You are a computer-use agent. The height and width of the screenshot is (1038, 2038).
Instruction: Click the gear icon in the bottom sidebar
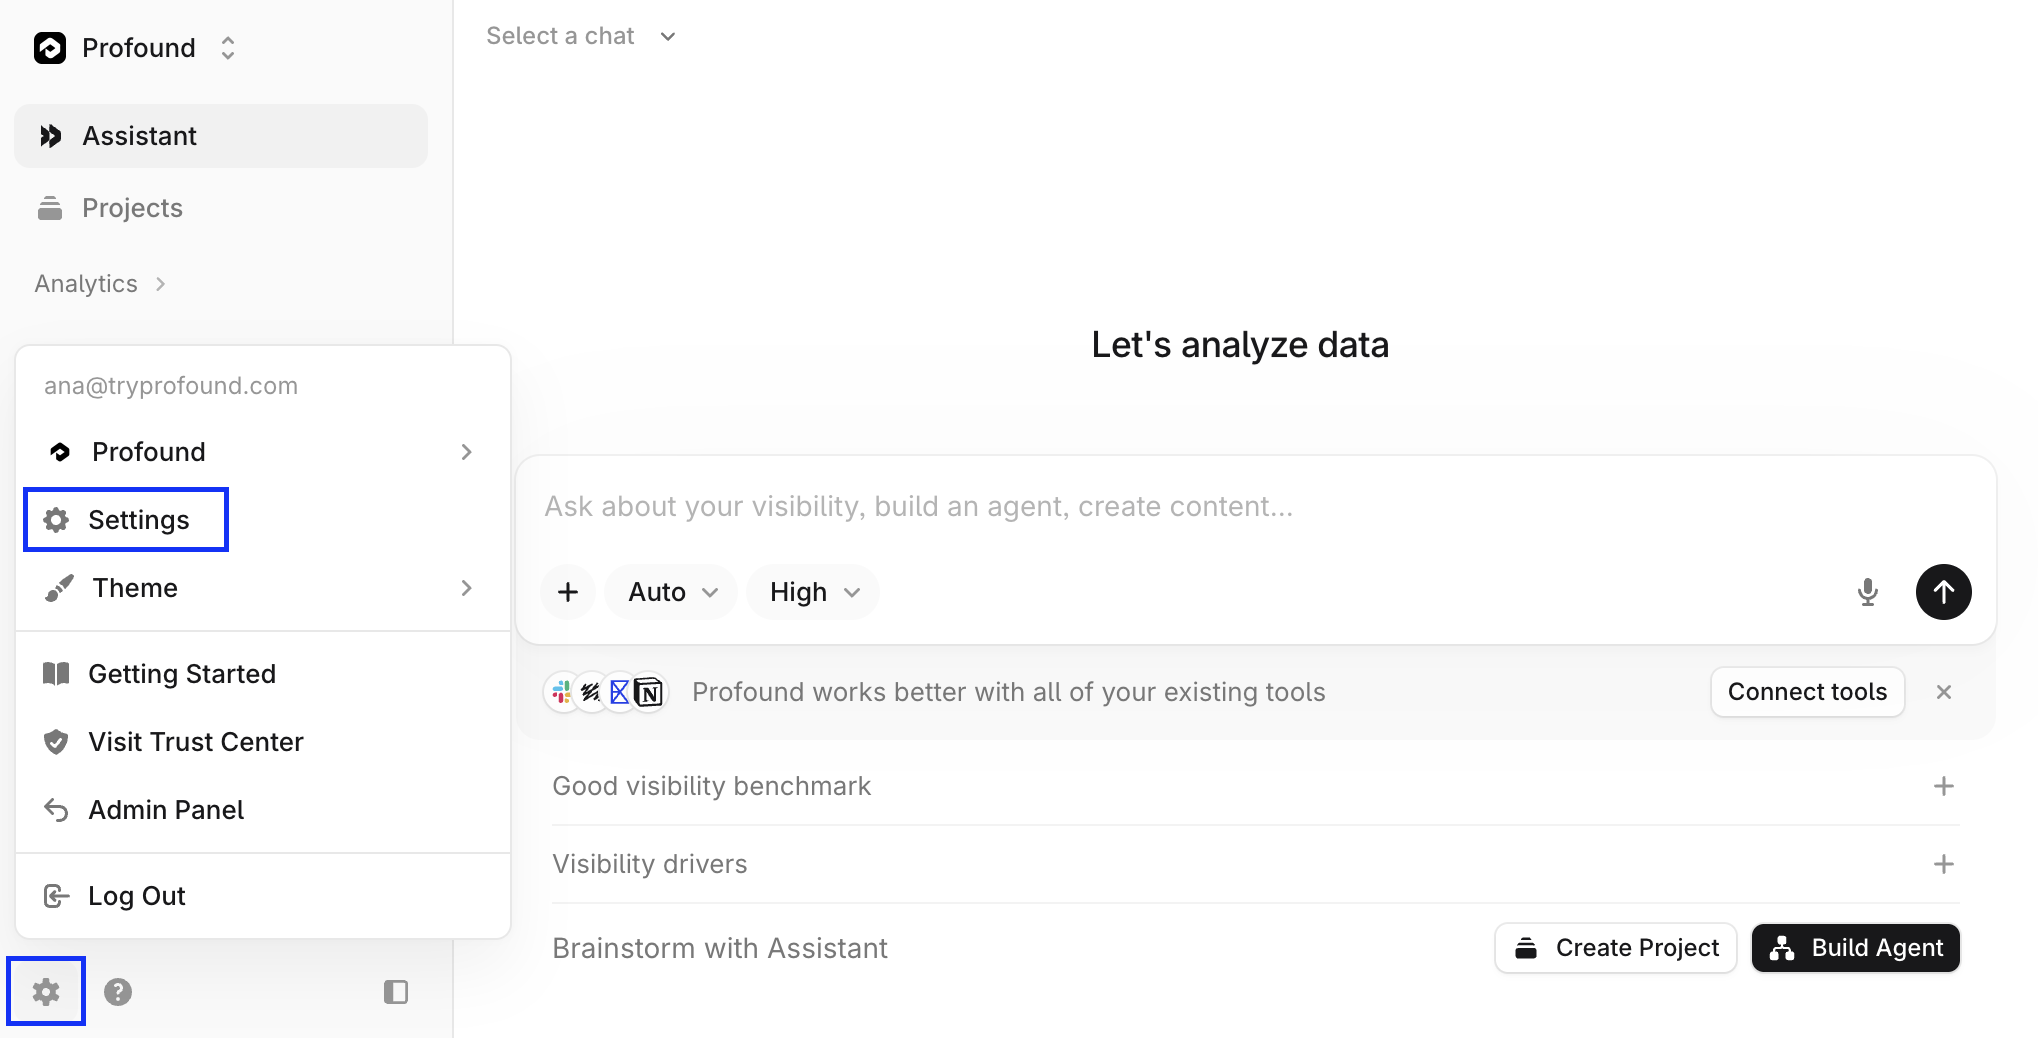pos(46,991)
